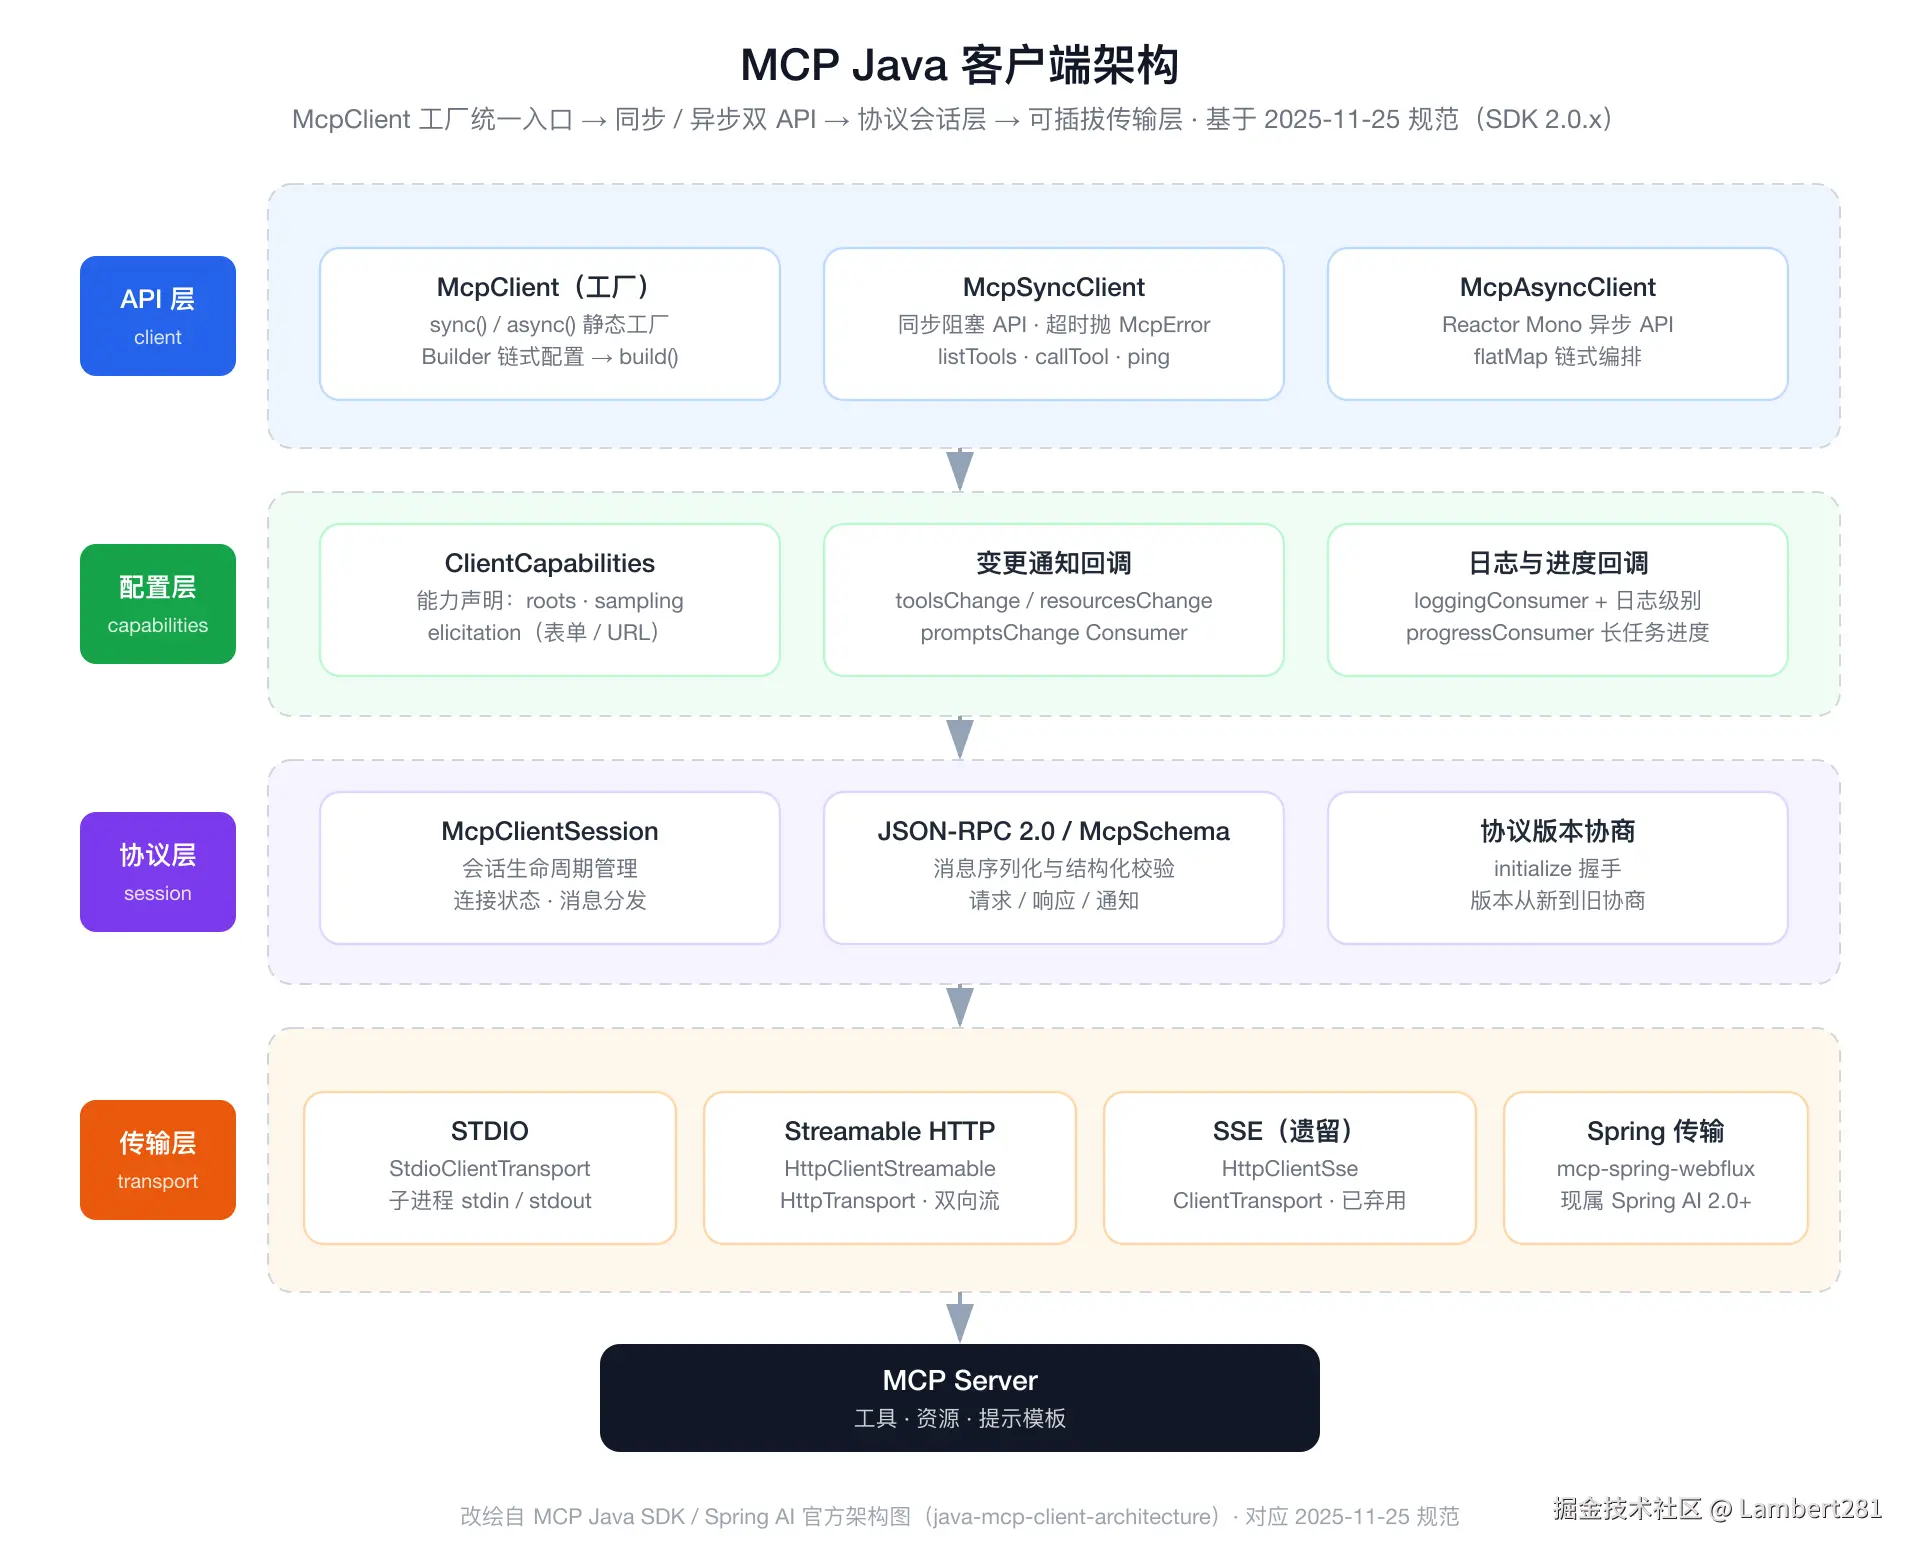1920x1560 pixels.
Task: Select the McpSyncClient card
Action: coord(1054,324)
